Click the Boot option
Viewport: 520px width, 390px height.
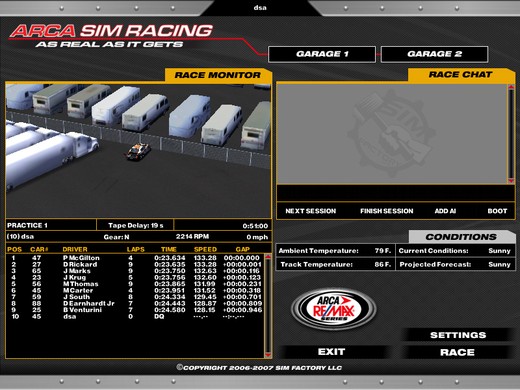(497, 211)
